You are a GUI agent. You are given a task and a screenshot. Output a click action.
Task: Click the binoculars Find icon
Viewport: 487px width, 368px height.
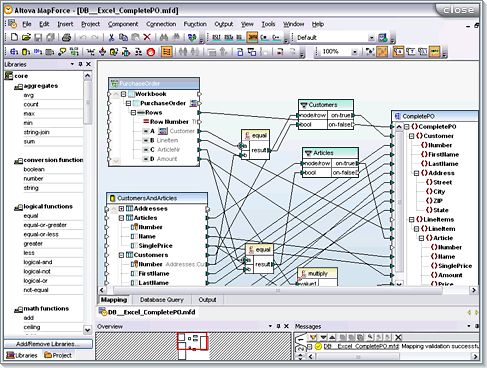(x=164, y=37)
